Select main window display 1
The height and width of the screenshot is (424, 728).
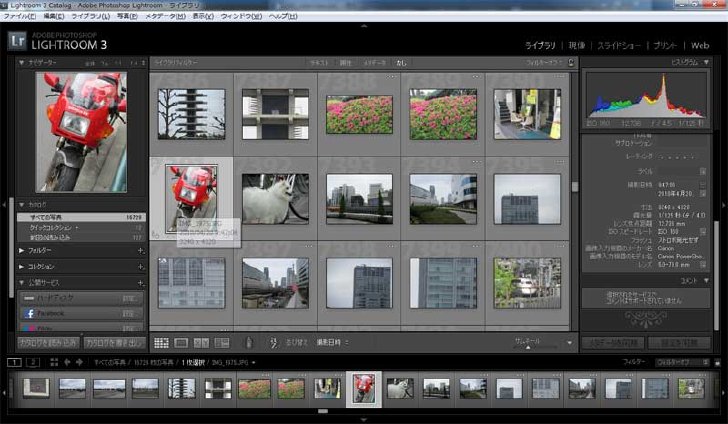click(x=14, y=362)
